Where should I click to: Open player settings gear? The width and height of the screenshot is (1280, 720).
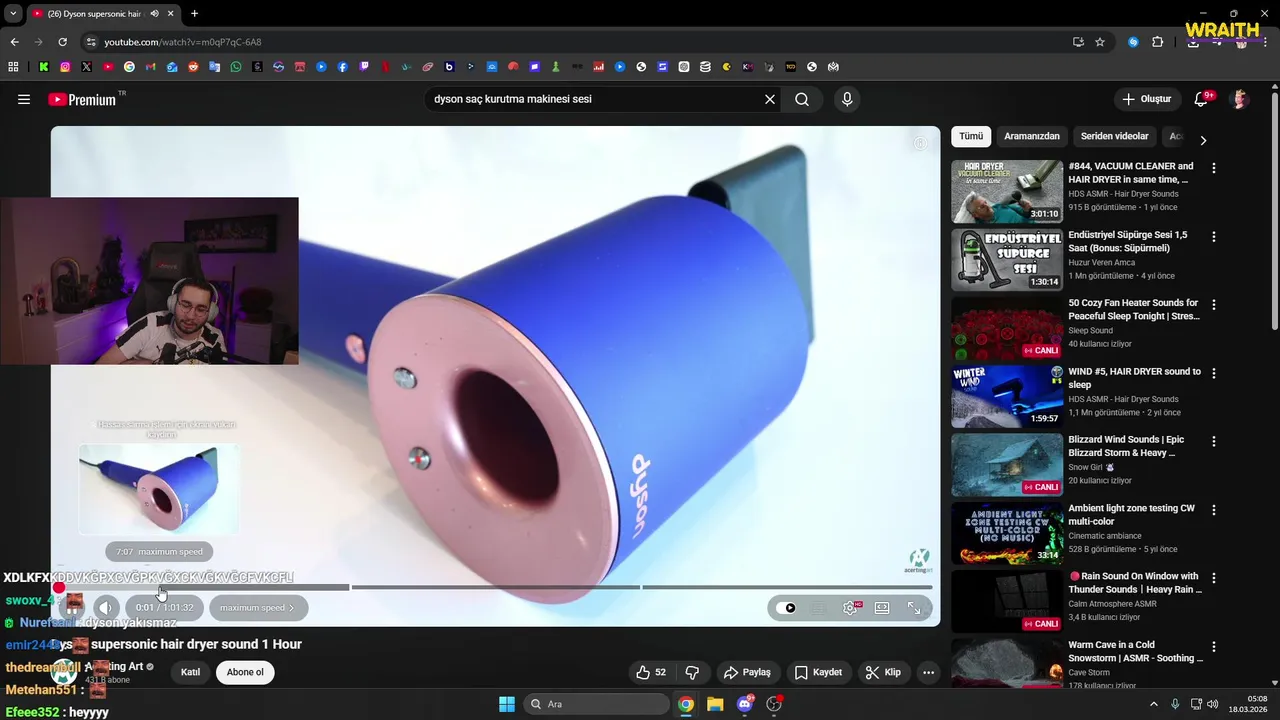coord(851,608)
